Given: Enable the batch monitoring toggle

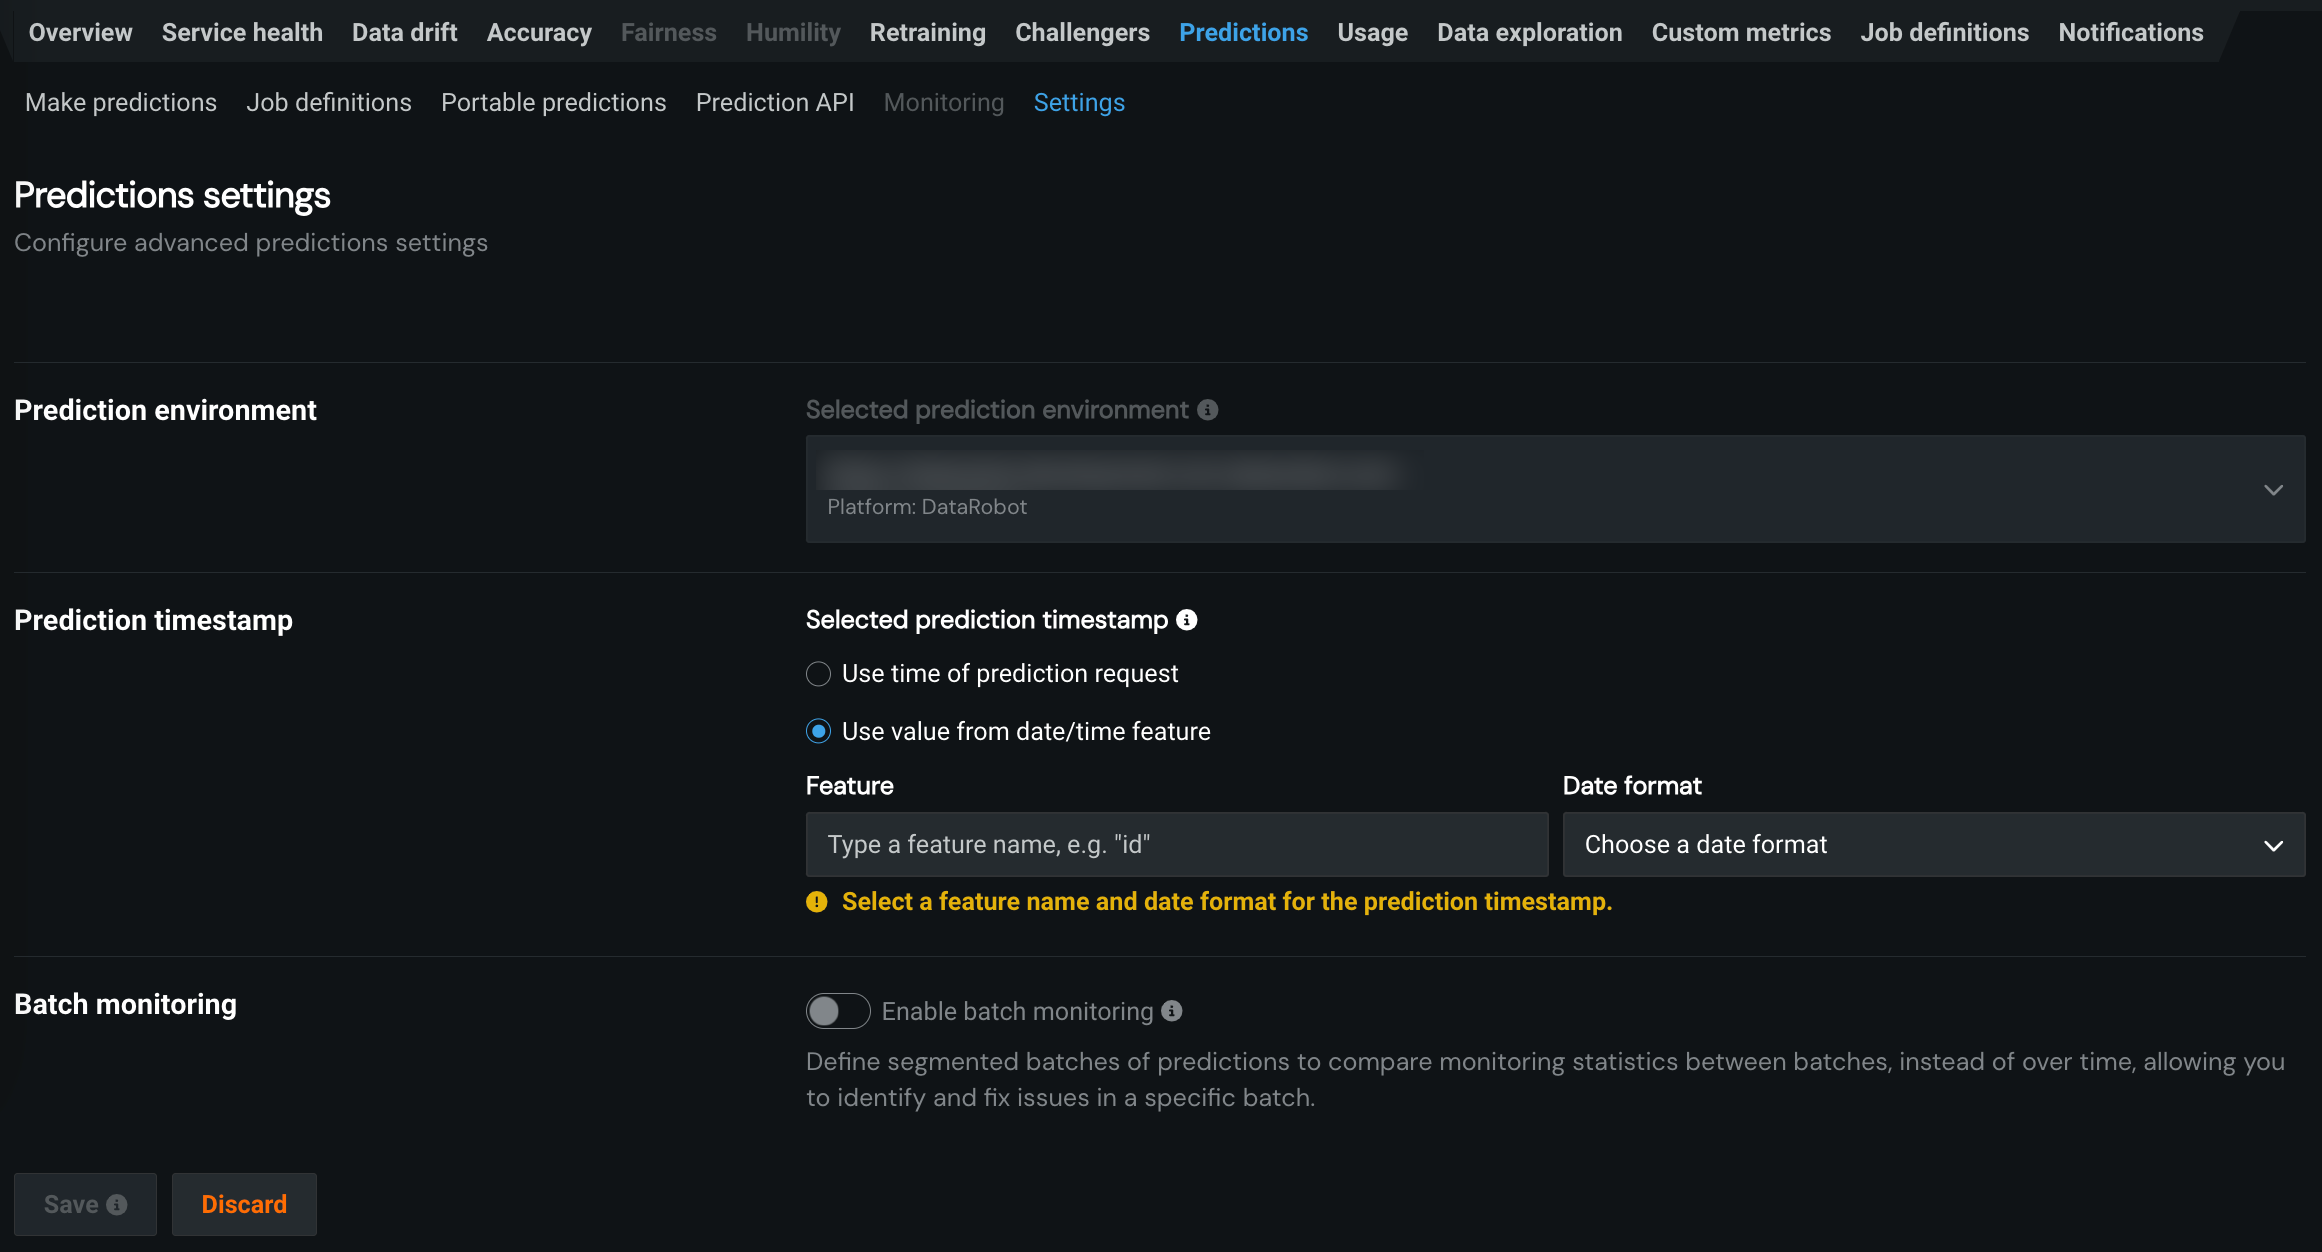Looking at the screenshot, I should (x=838, y=1011).
